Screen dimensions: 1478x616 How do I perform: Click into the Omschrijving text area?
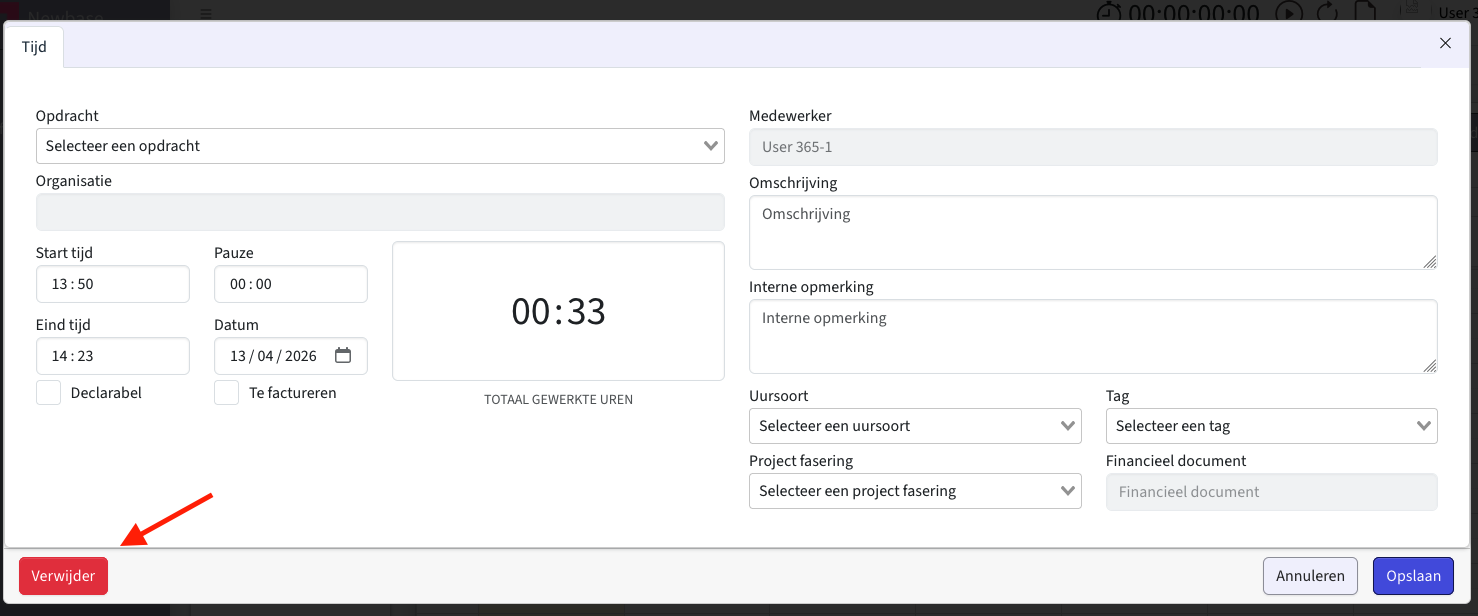[1092, 232]
